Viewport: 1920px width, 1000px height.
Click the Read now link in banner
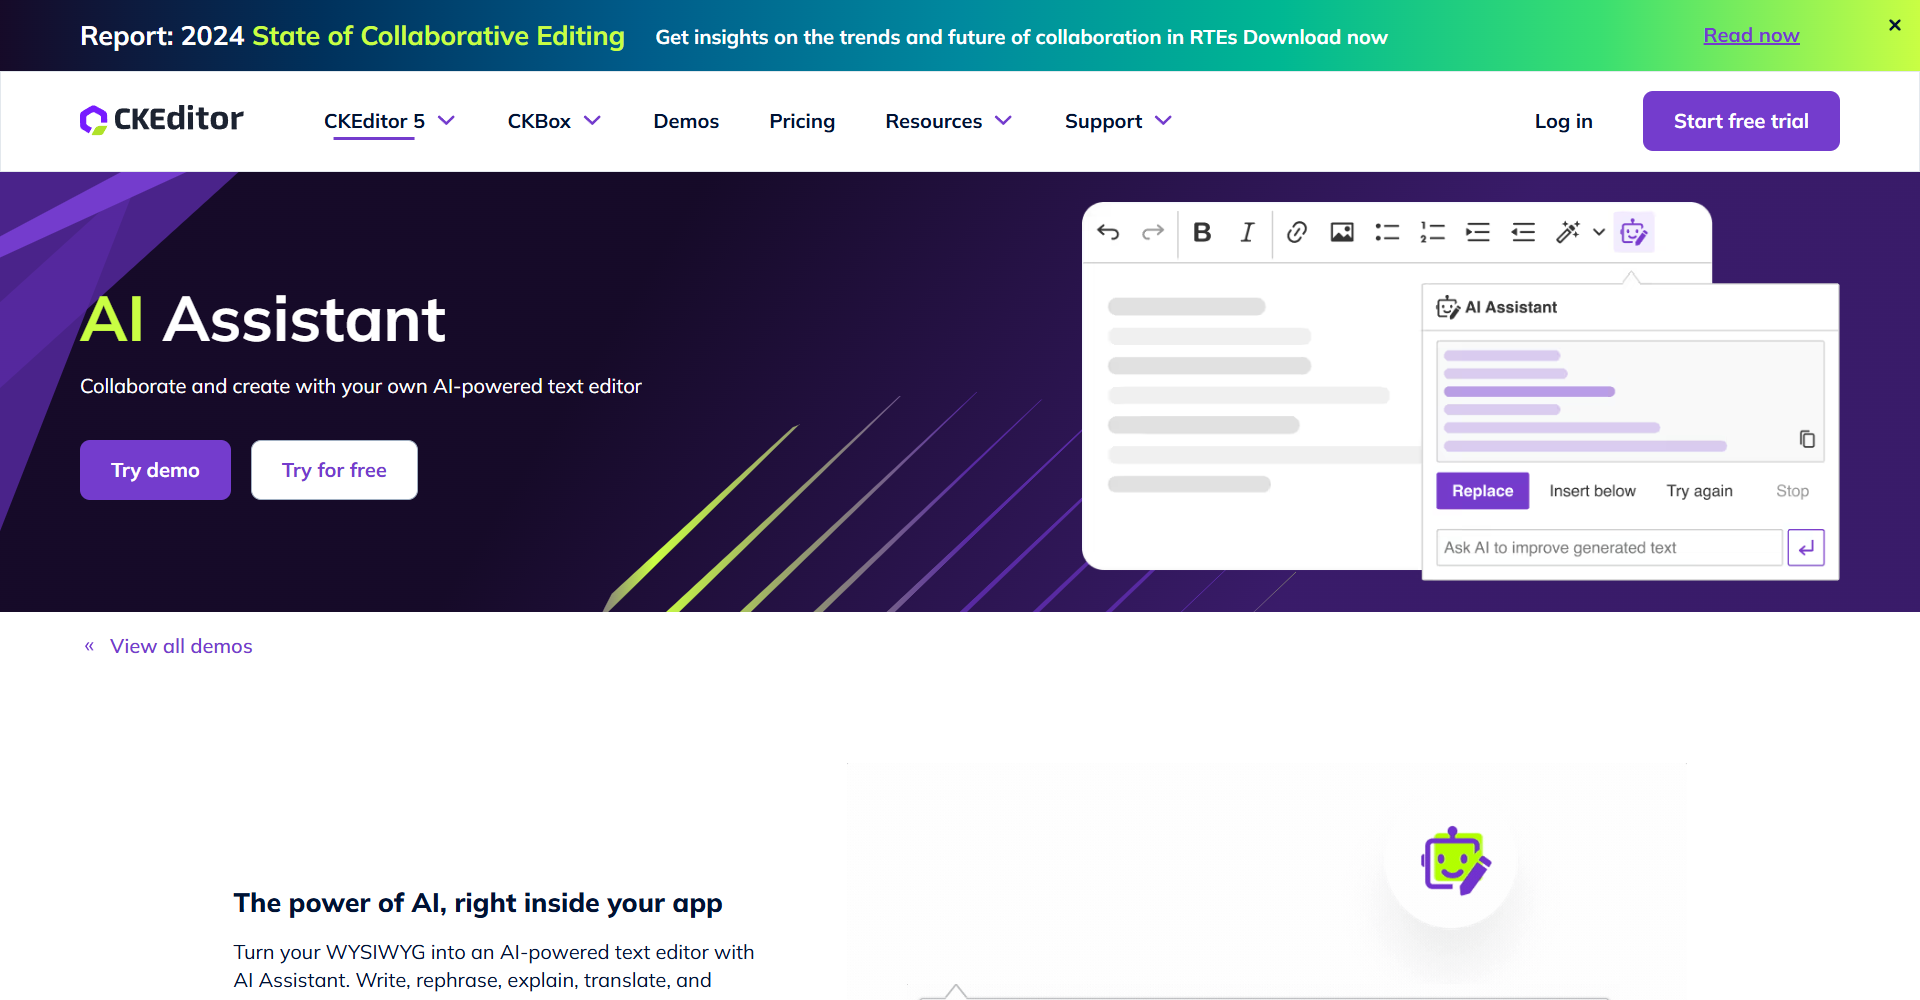pyautogui.click(x=1751, y=35)
